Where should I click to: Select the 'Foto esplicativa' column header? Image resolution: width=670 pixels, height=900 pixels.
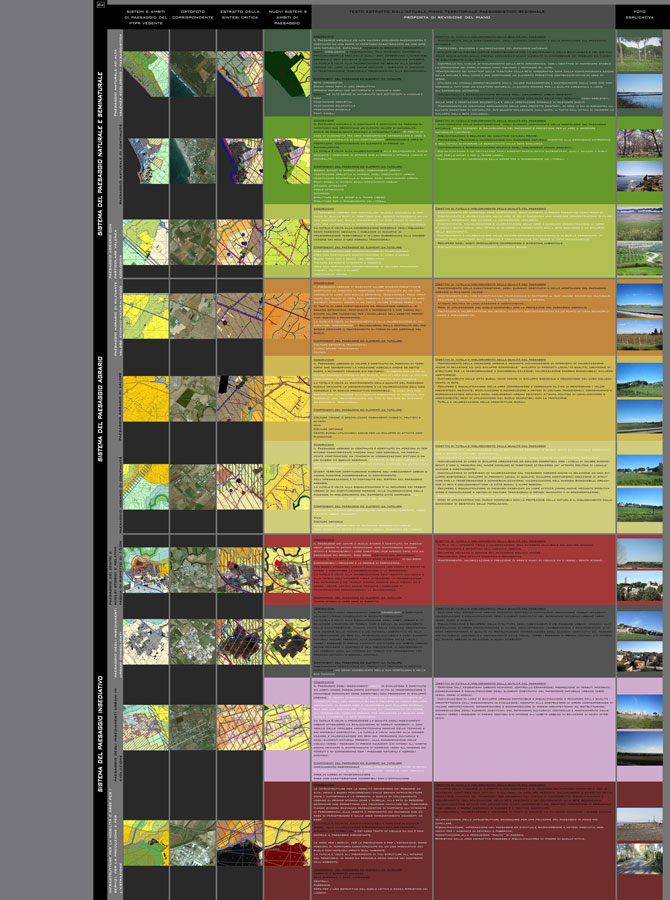pyautogui.click(x=639, y=16)
